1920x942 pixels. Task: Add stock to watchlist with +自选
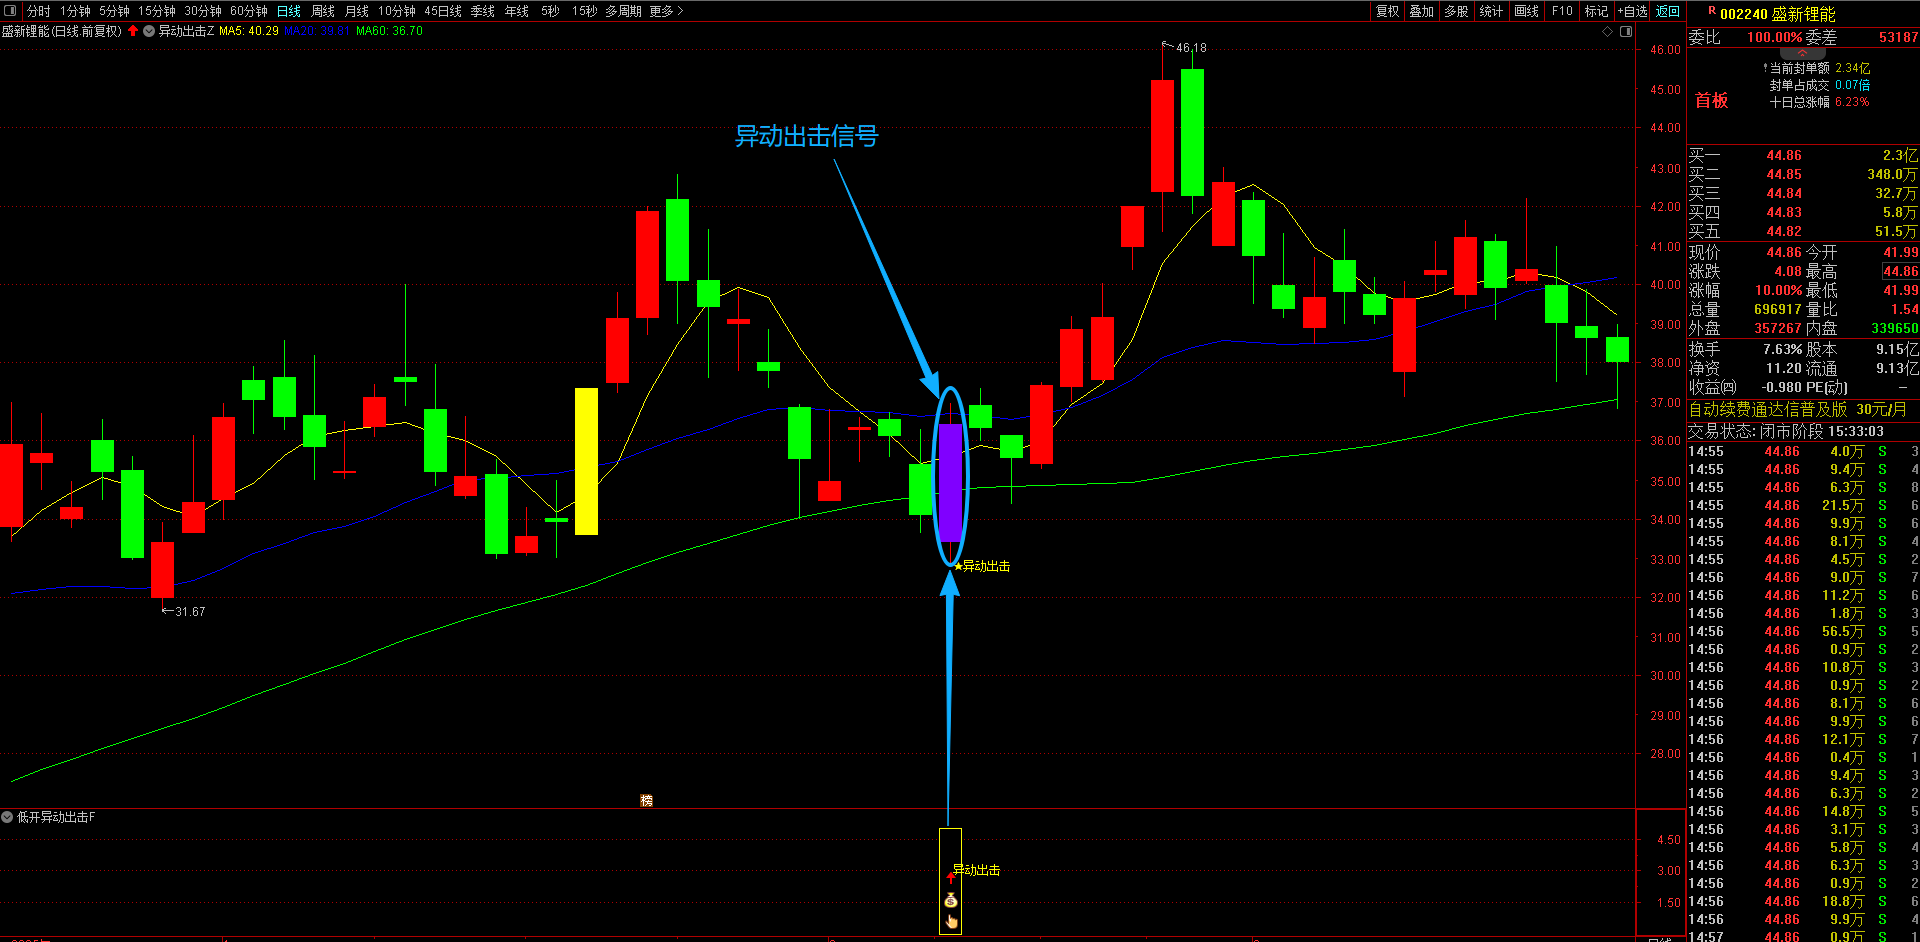coord(1633,11)
